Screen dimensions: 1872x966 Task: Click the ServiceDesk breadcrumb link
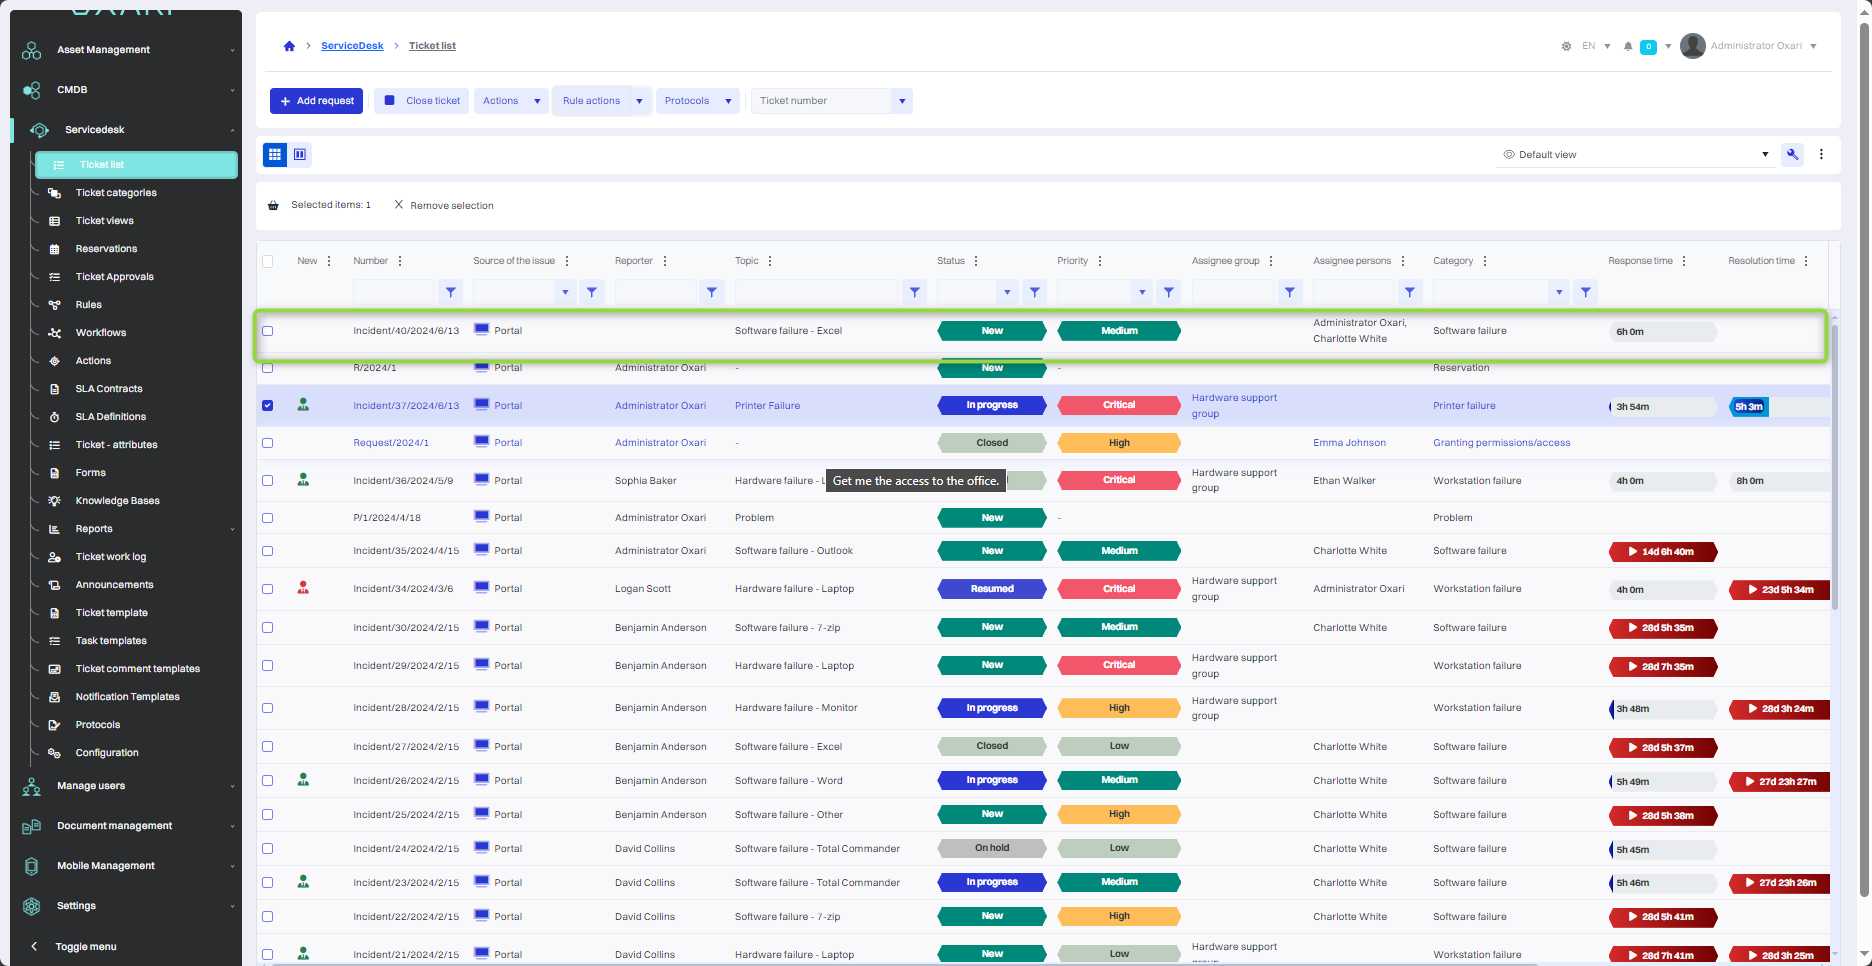[352, 46]
